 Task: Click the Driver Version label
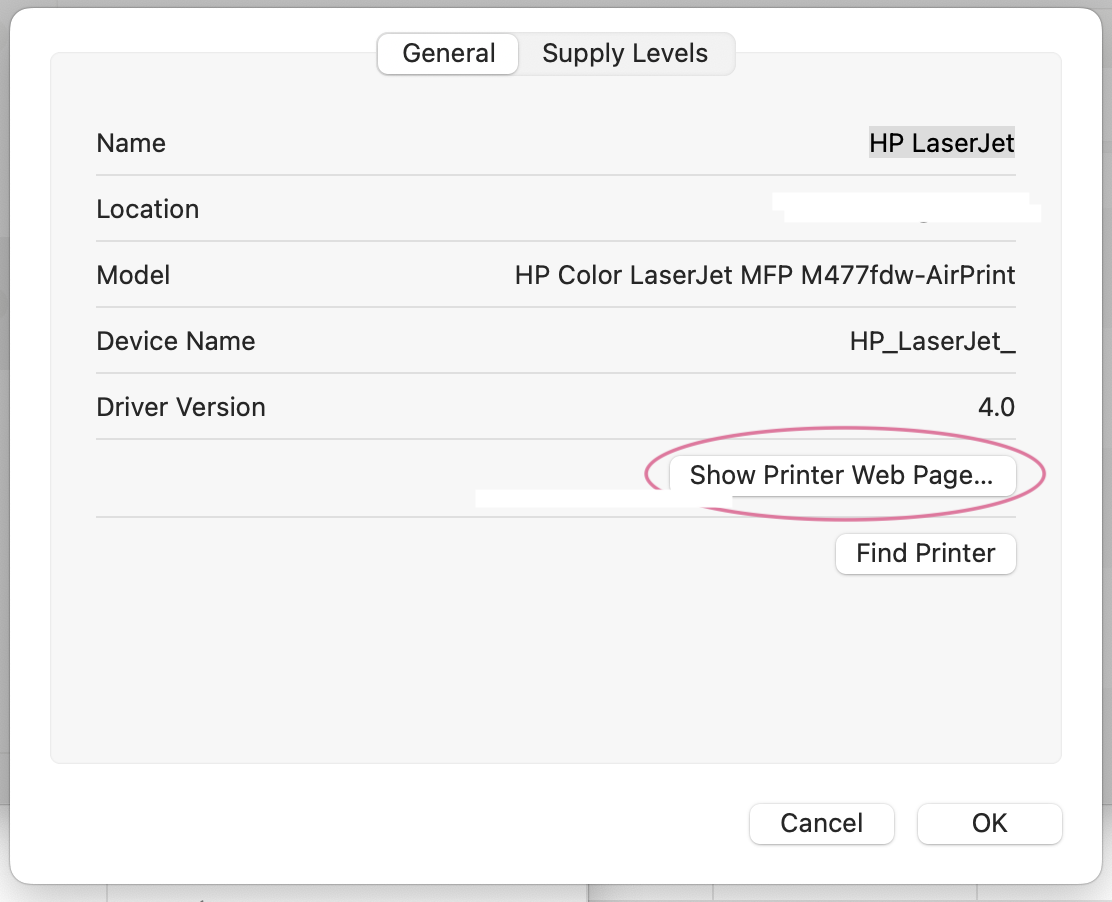pyautogui.click(x=181, y=406)
